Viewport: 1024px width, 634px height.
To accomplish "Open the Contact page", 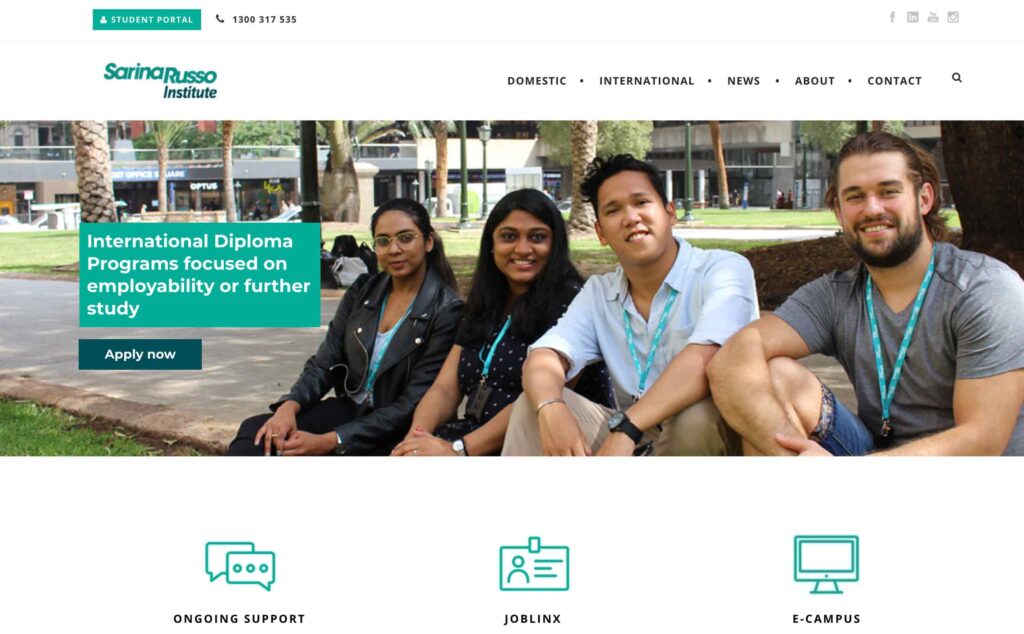I will (894, 81).
